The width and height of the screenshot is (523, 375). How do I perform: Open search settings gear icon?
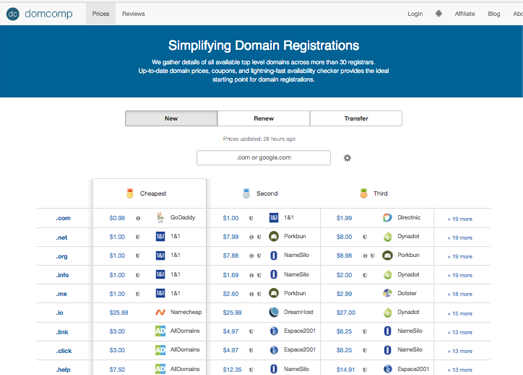tap(347, 158)
